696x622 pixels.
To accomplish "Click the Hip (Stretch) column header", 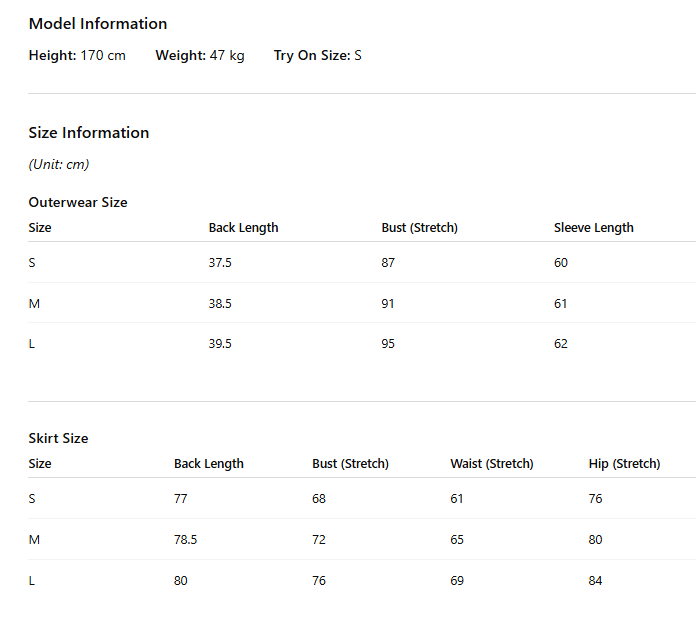I will click(x=624, y=464).
